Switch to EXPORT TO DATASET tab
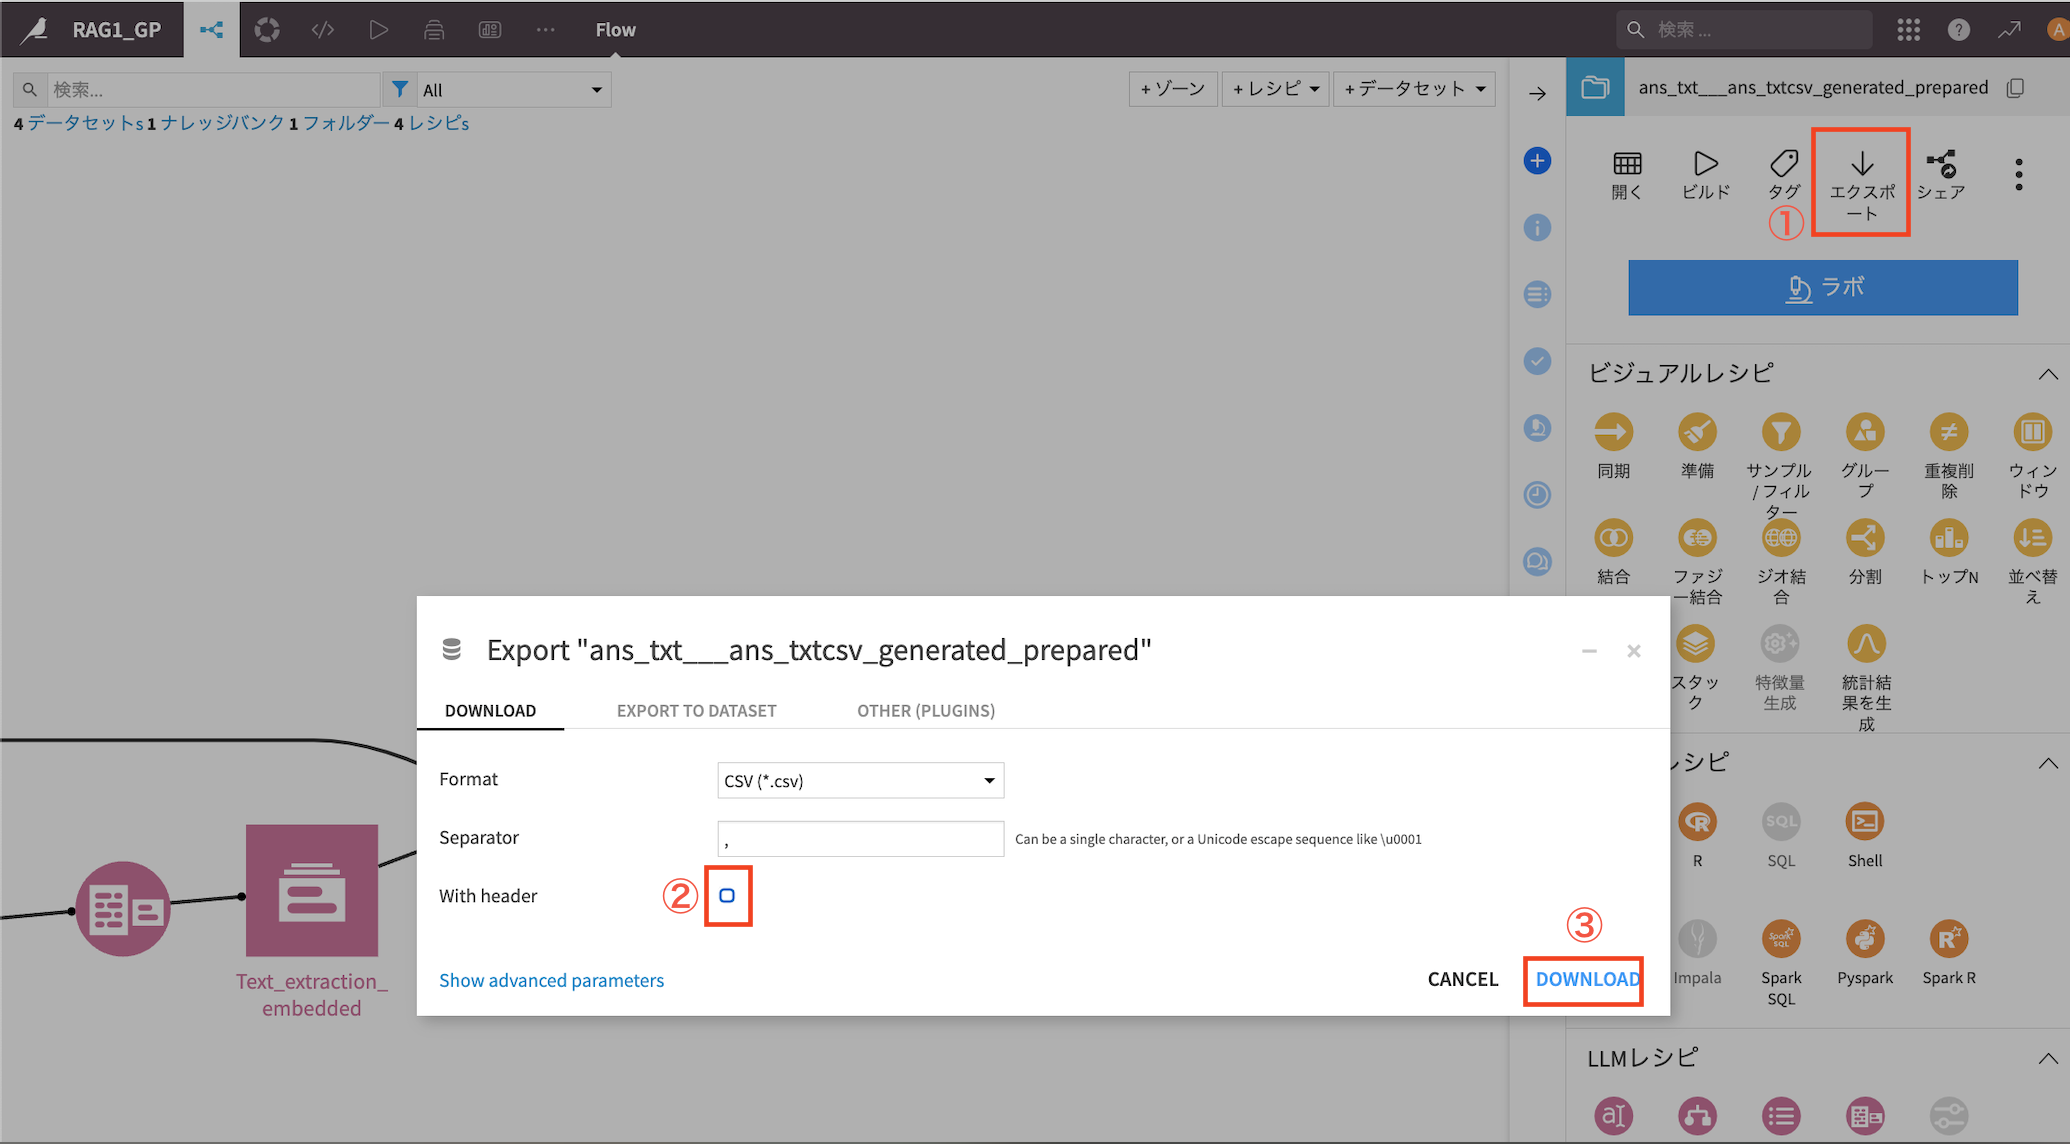Image resolution: width=2070 pixels, height=1144 pixels. 696,711
